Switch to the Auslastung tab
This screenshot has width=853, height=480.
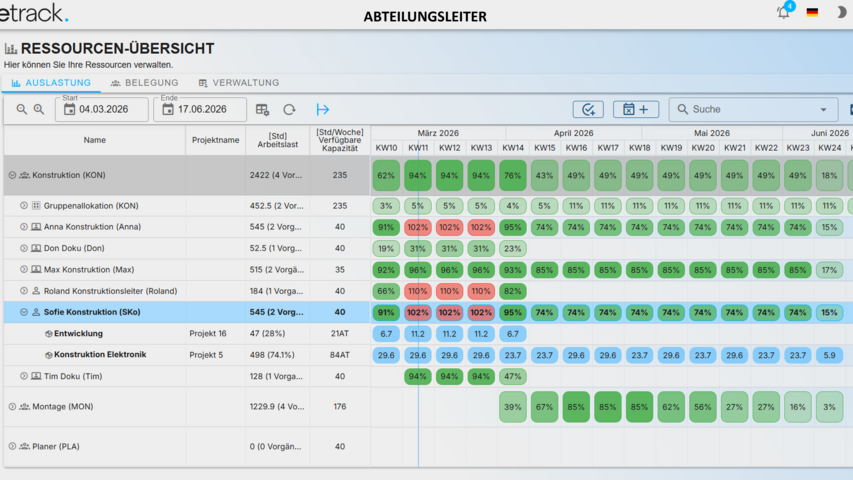(x=51, y=83)
